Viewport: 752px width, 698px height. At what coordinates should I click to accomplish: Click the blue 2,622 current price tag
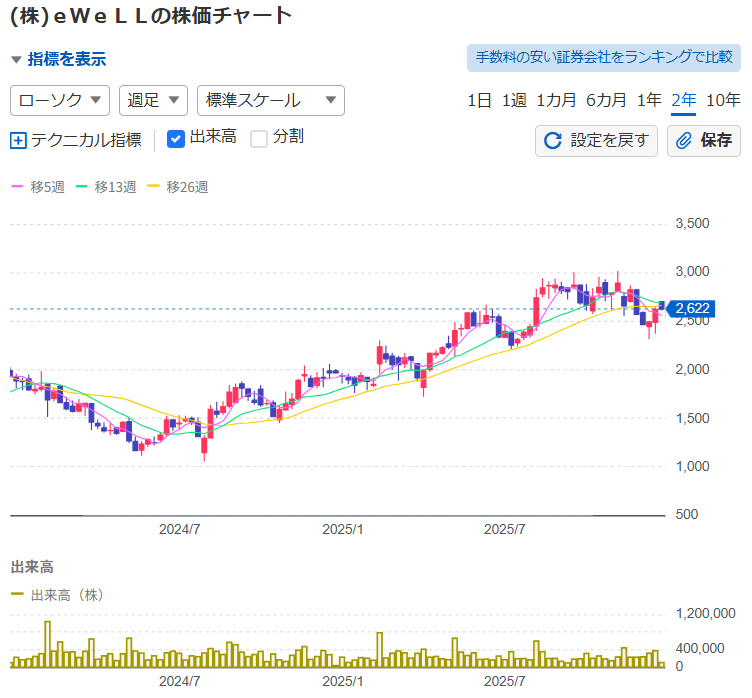[691, 308]
